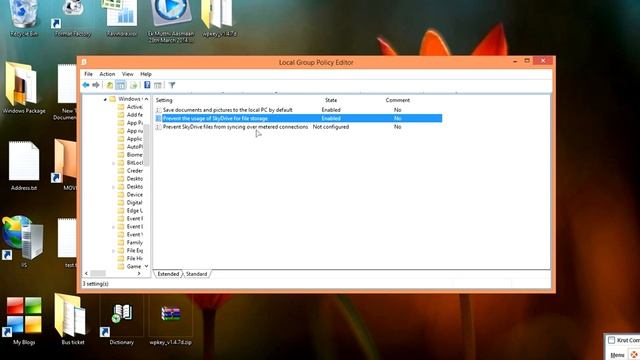Select the Address.txt file icon
640x360 pixels.
pos(24,165)
